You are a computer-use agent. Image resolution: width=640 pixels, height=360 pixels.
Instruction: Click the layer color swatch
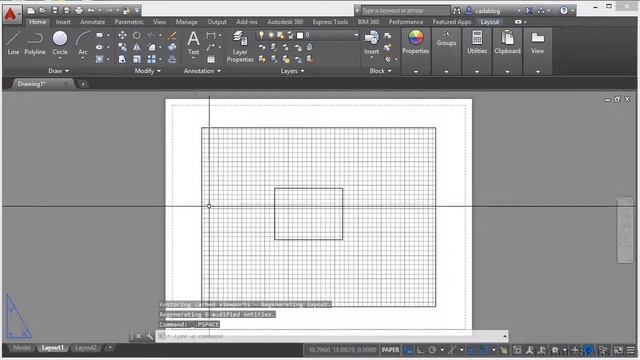tap(300, 35)
